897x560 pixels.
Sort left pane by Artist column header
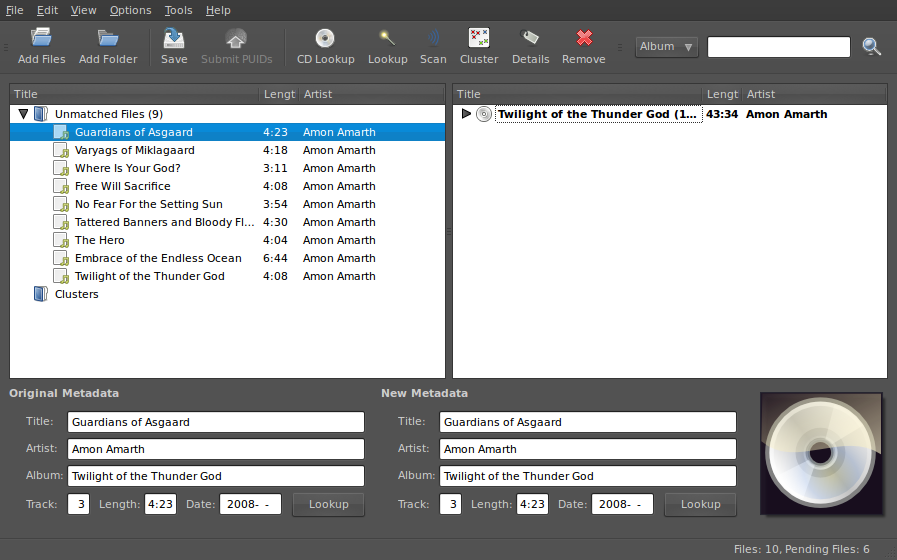(372, 94)
